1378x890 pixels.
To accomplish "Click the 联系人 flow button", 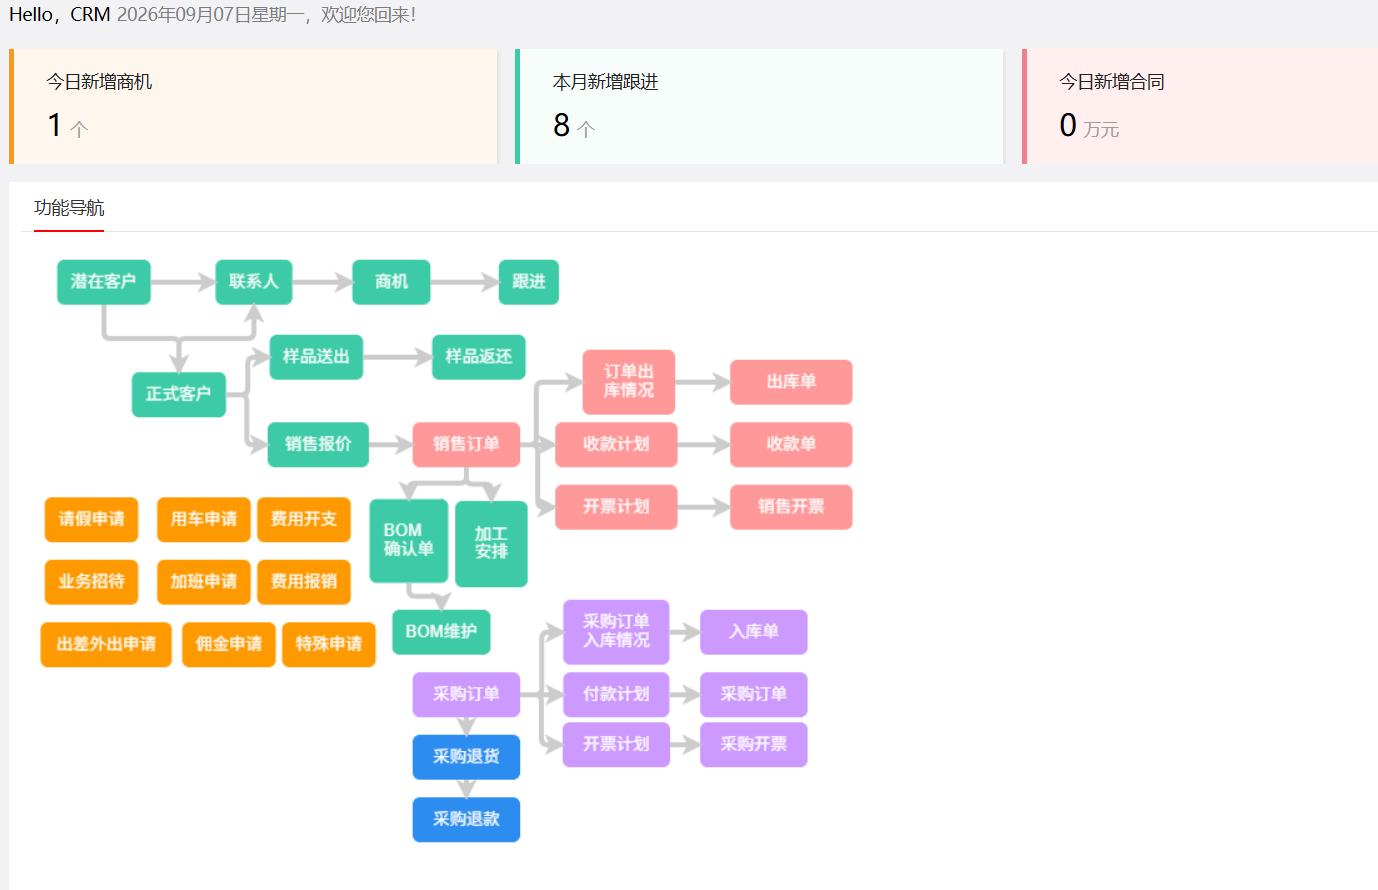I will click(254, 282).
